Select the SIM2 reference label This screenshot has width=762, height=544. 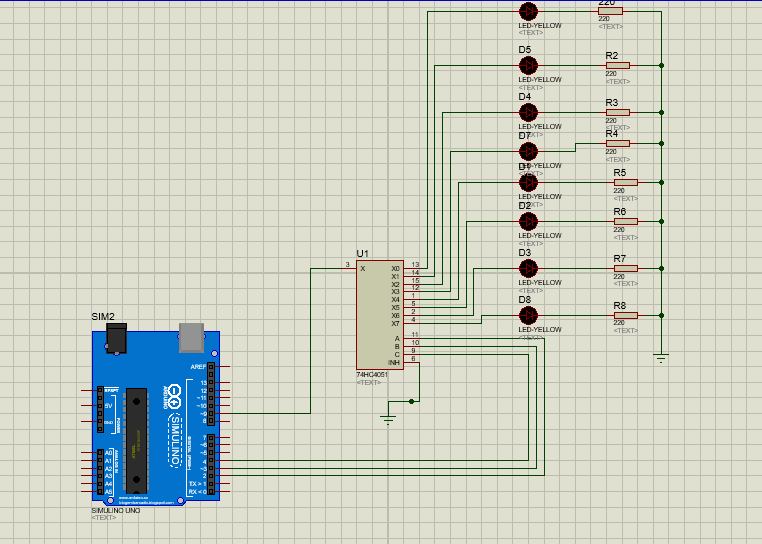coord(103,316)
